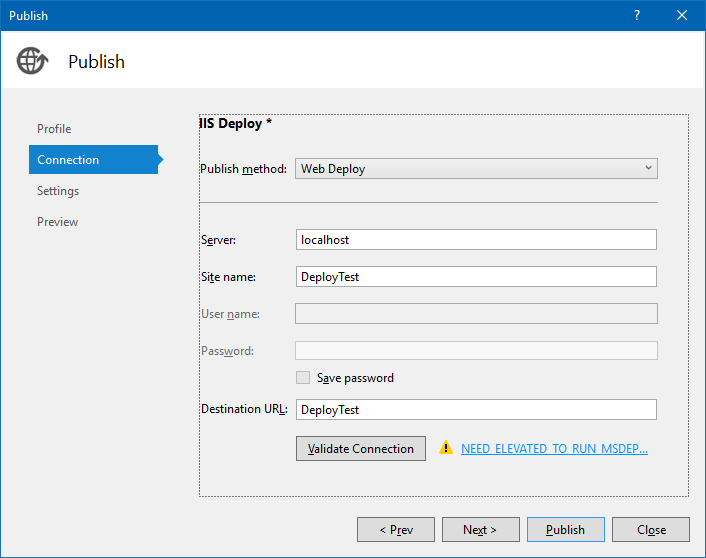This screenshot has width=706, height=558.
Task: Click the Publish method label
Action: click(x=243, y=169)
